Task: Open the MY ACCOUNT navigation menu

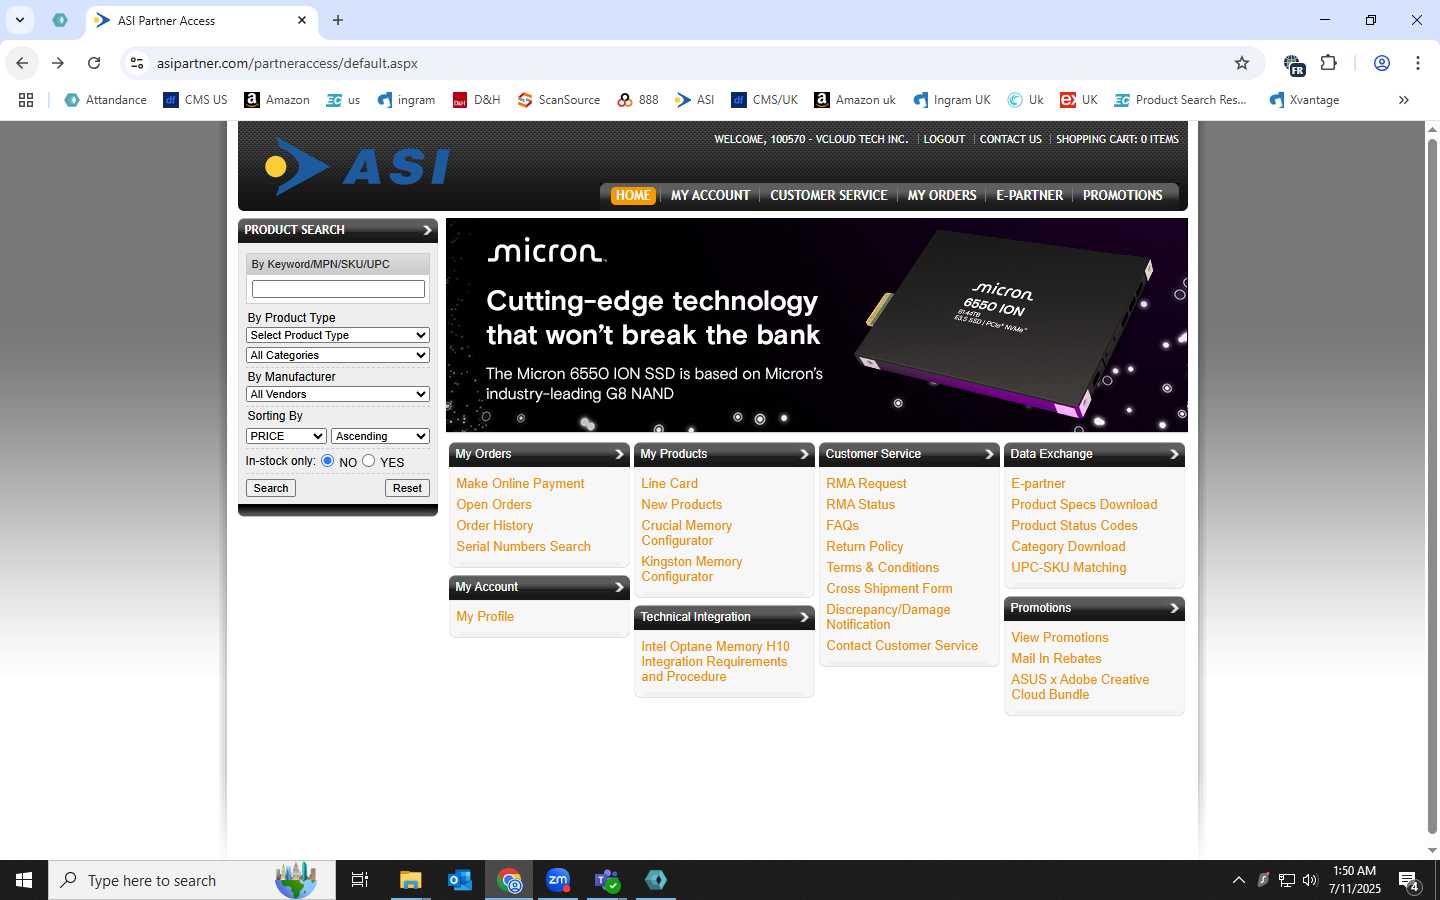Action: pyautogui.click(x=710, y=195)
